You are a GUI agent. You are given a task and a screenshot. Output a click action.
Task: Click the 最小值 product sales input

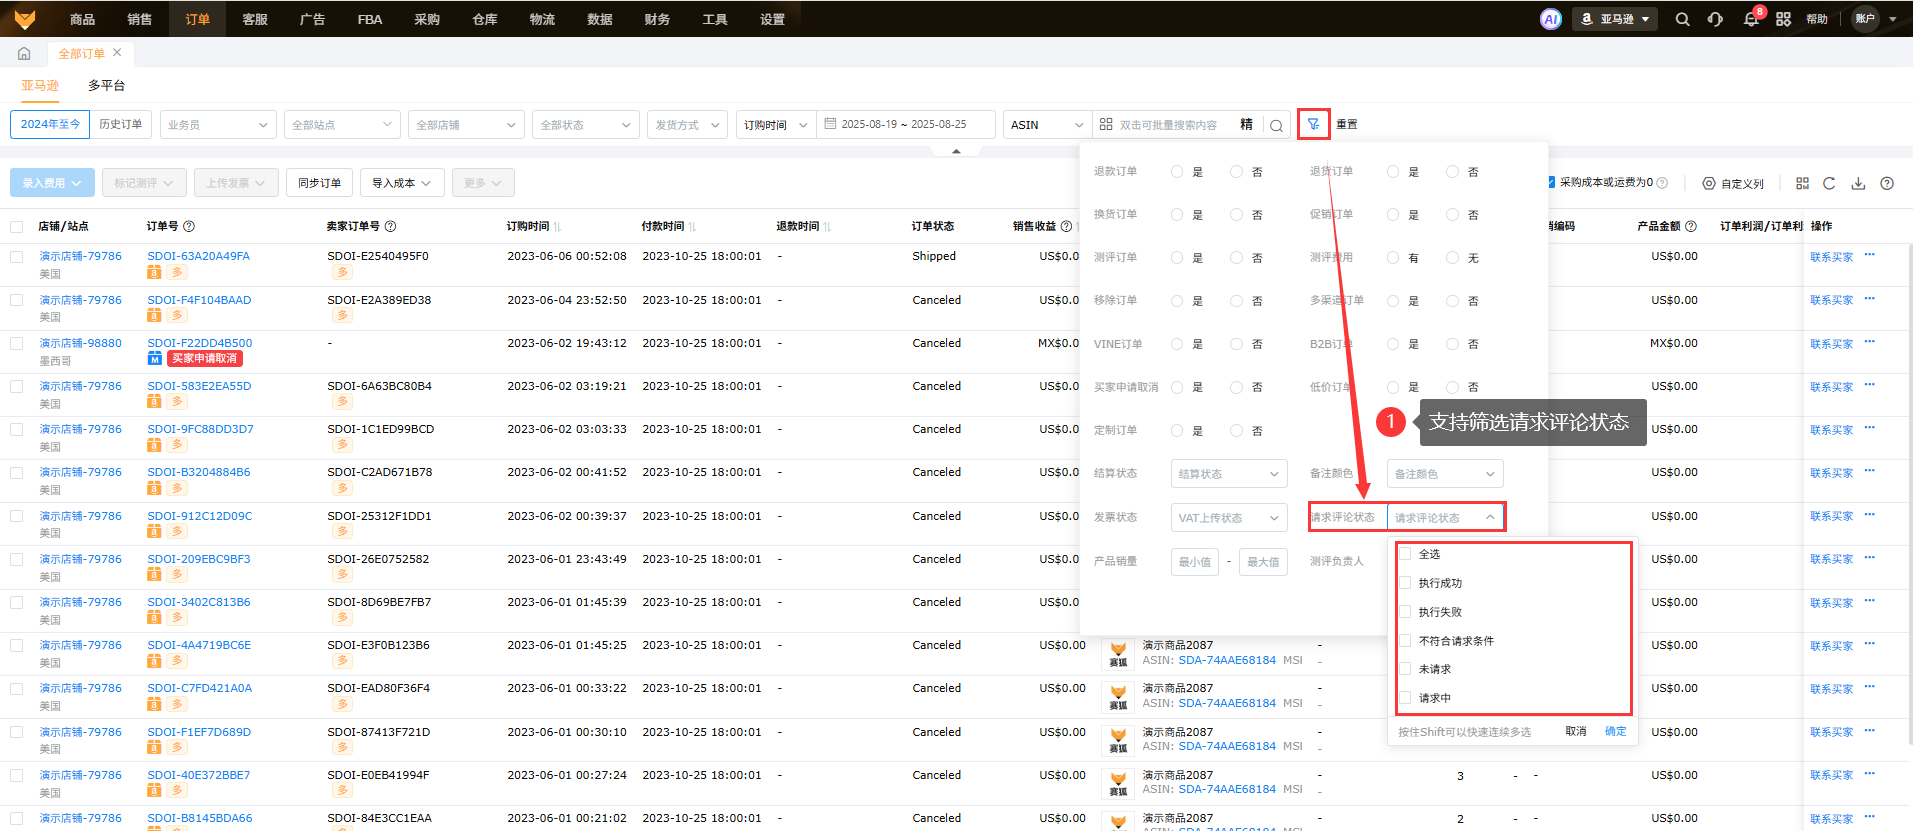pos(1194,561)
